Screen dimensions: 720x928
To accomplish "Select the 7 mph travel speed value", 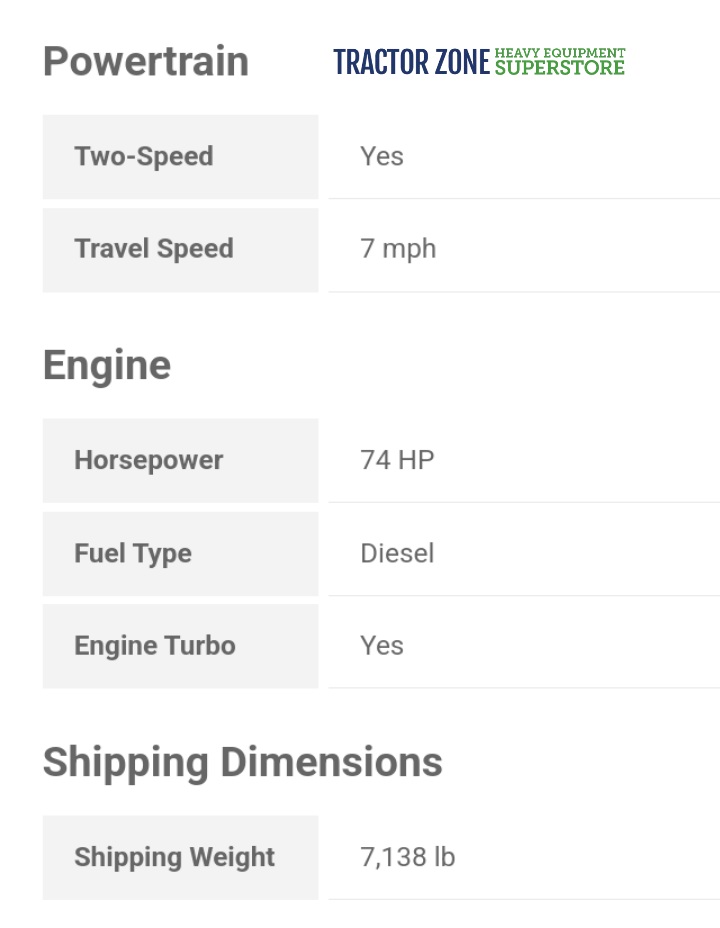I will [x=398, y=249].
